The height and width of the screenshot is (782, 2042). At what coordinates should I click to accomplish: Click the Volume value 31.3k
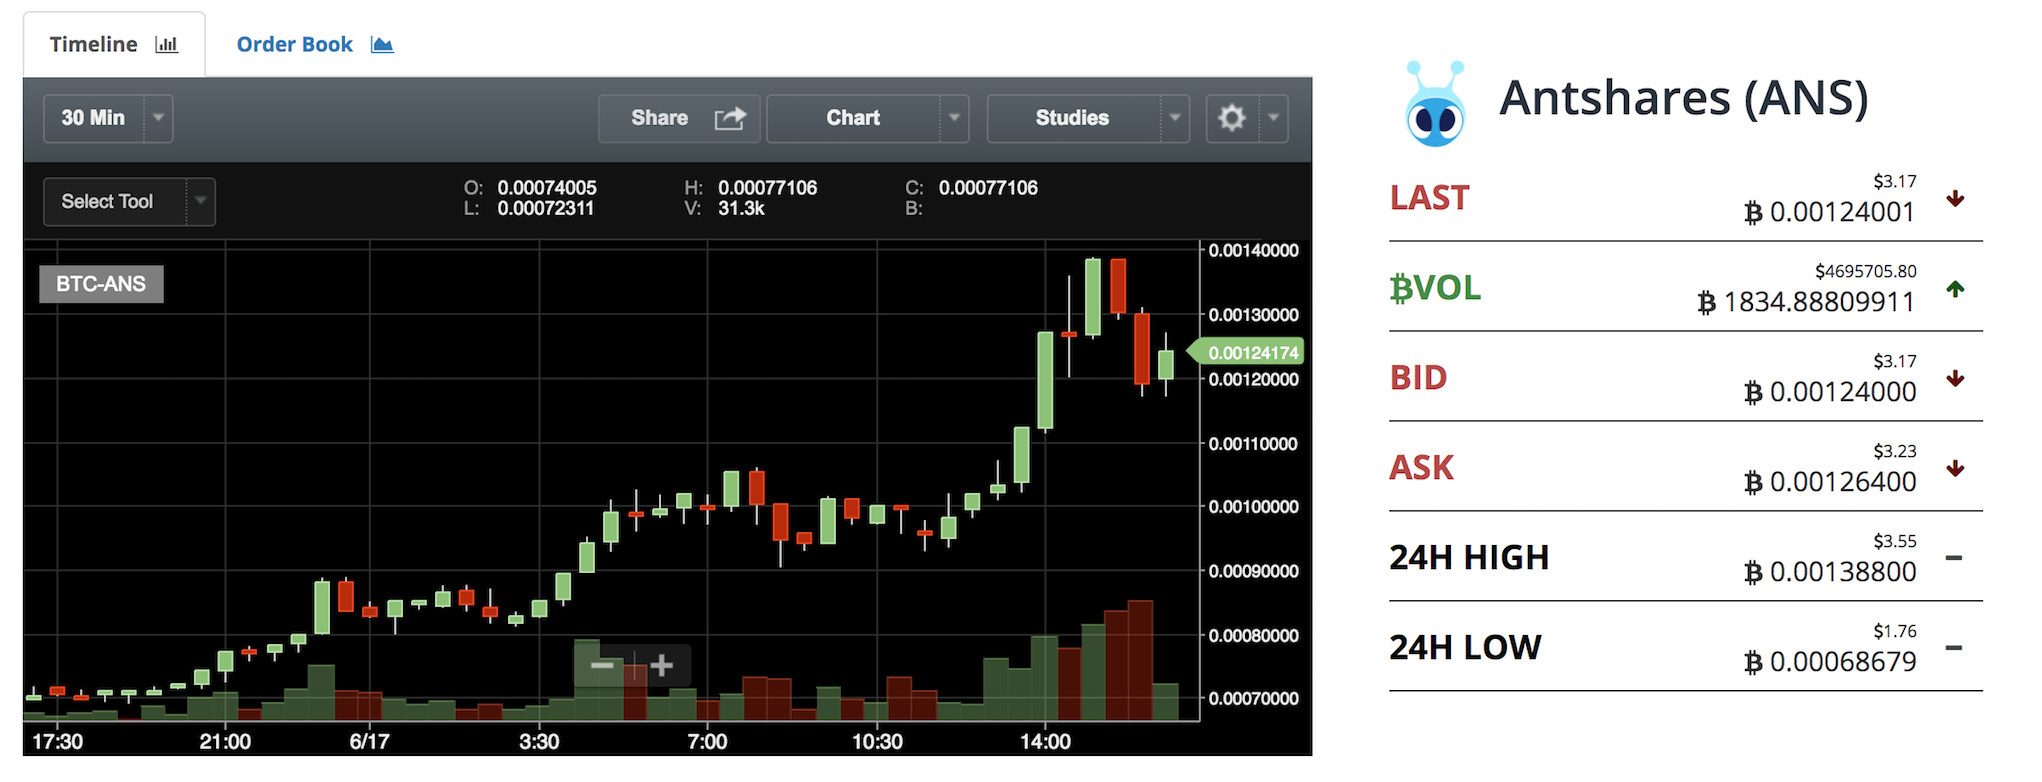[x=741, y=209]
